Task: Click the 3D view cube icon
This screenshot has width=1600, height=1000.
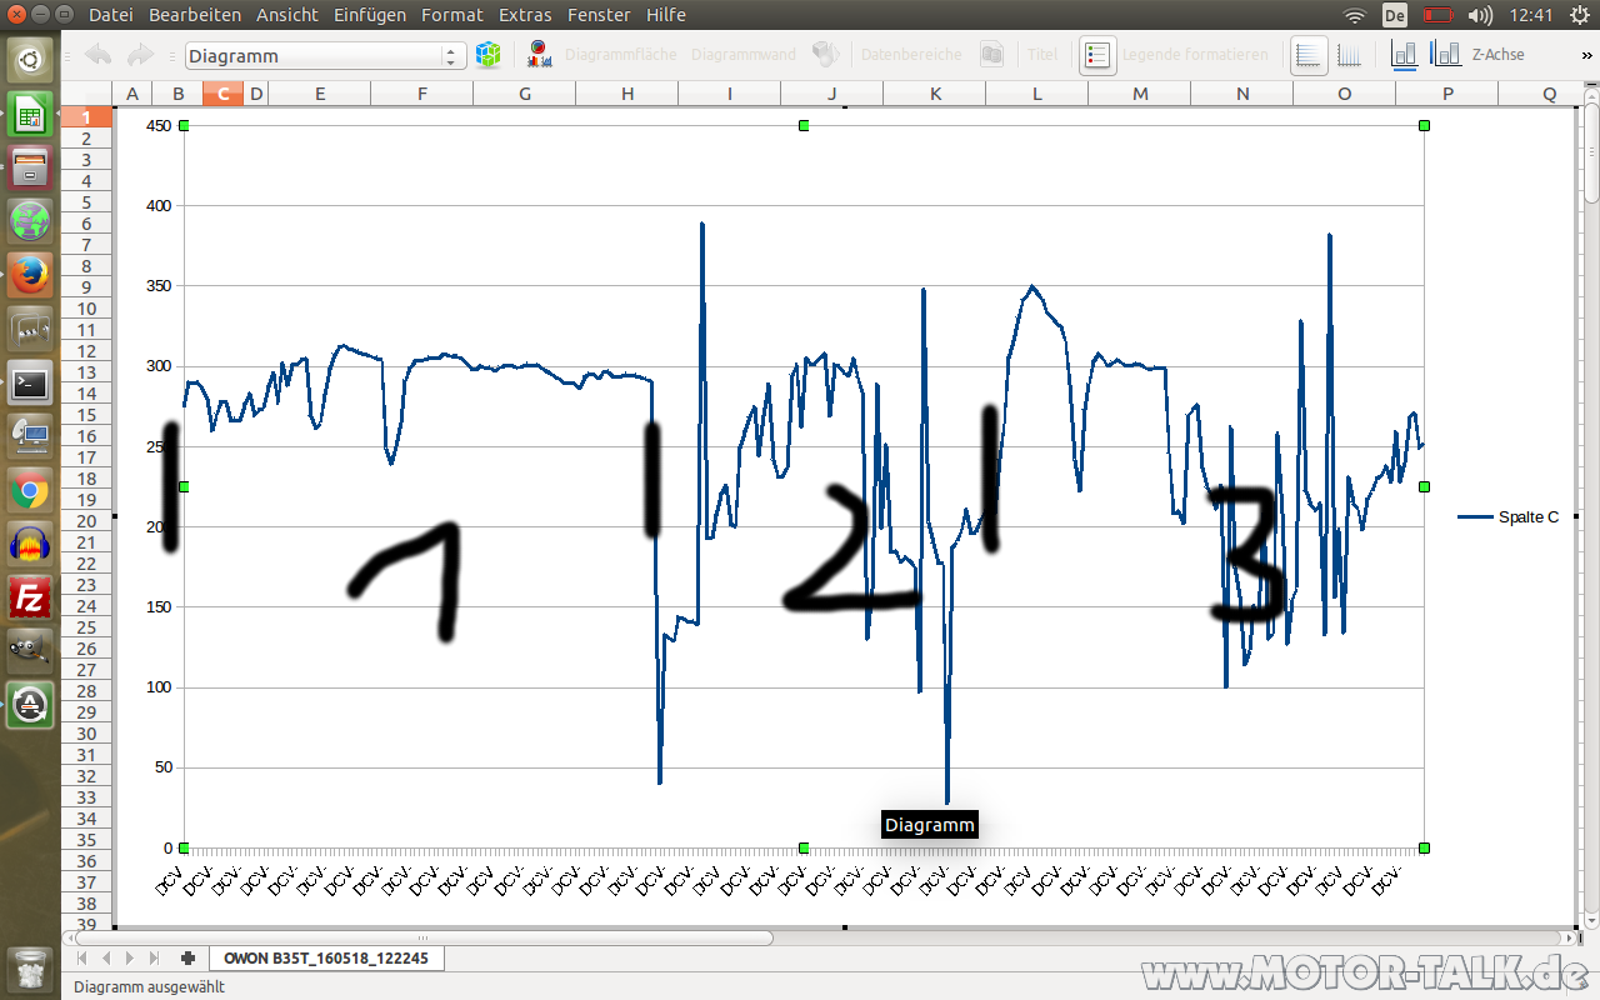Action: coord(488,55)
